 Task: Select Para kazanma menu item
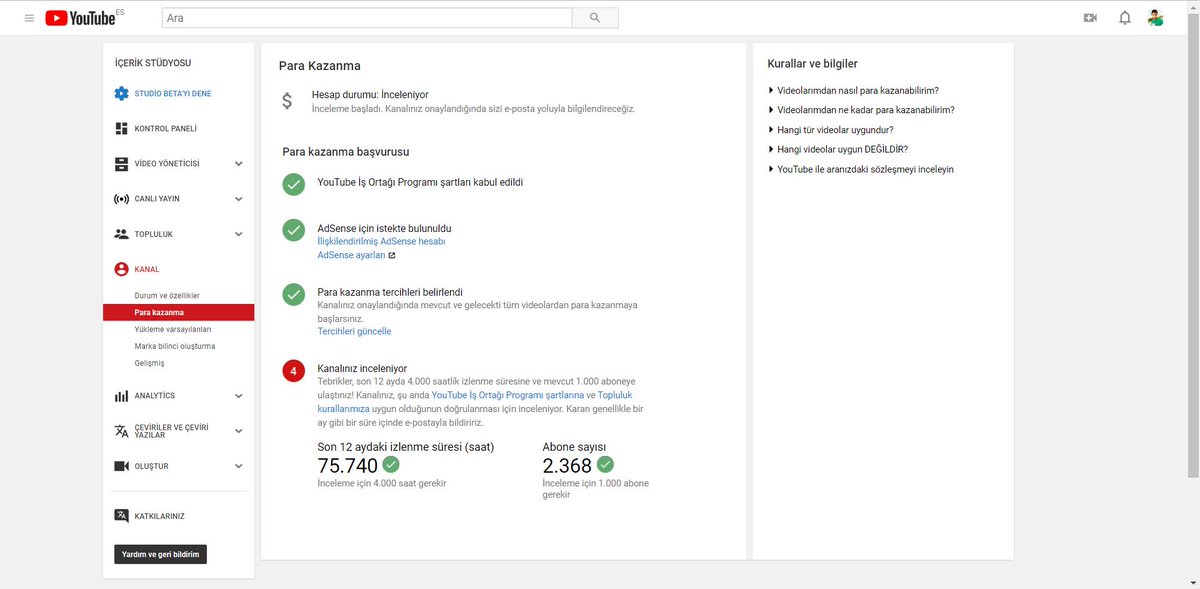[179, 312]
